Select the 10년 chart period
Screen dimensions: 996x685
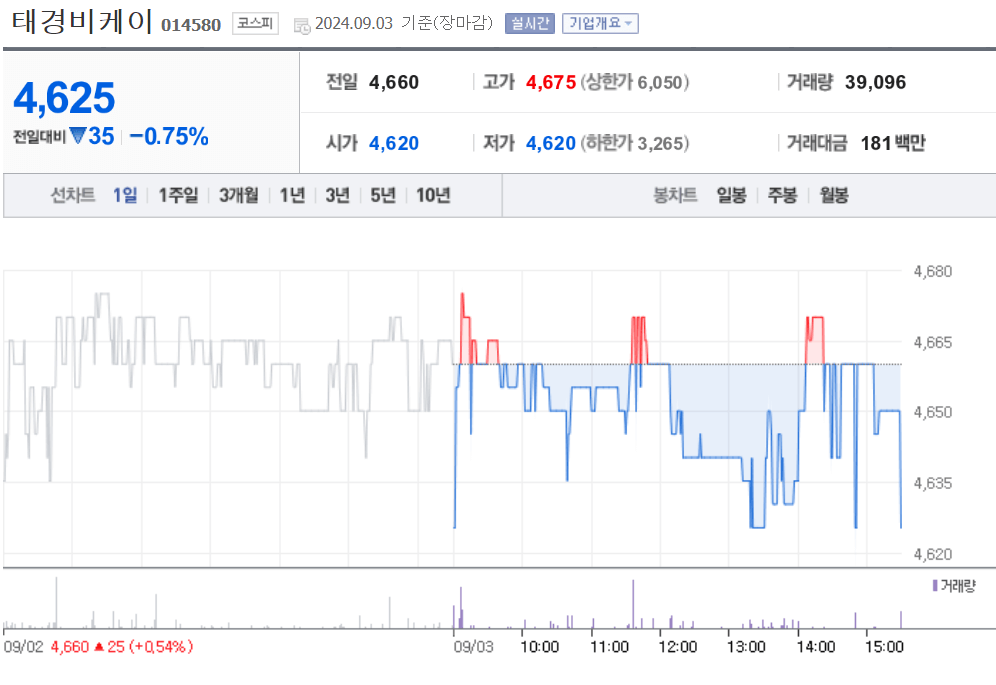[x=433, y=195]
